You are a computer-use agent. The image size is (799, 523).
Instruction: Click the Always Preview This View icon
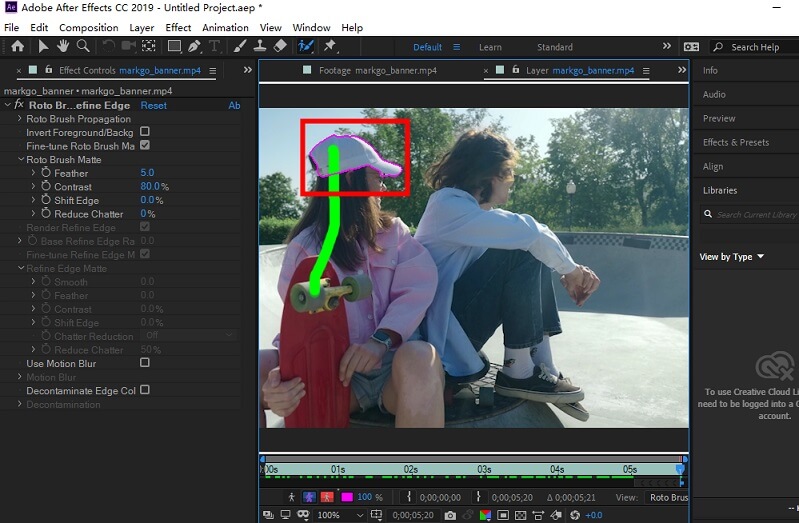268,515
